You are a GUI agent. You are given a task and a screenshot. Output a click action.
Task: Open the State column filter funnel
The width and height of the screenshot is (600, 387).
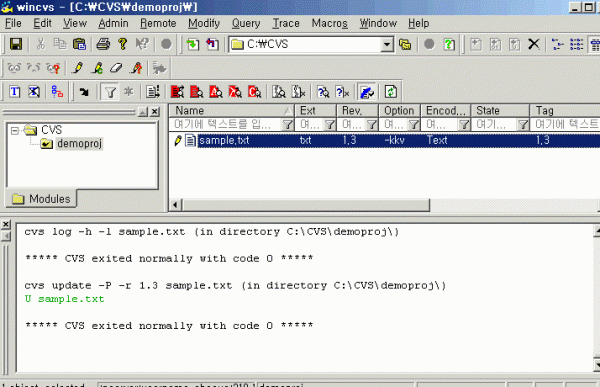(x=523, y=124)
